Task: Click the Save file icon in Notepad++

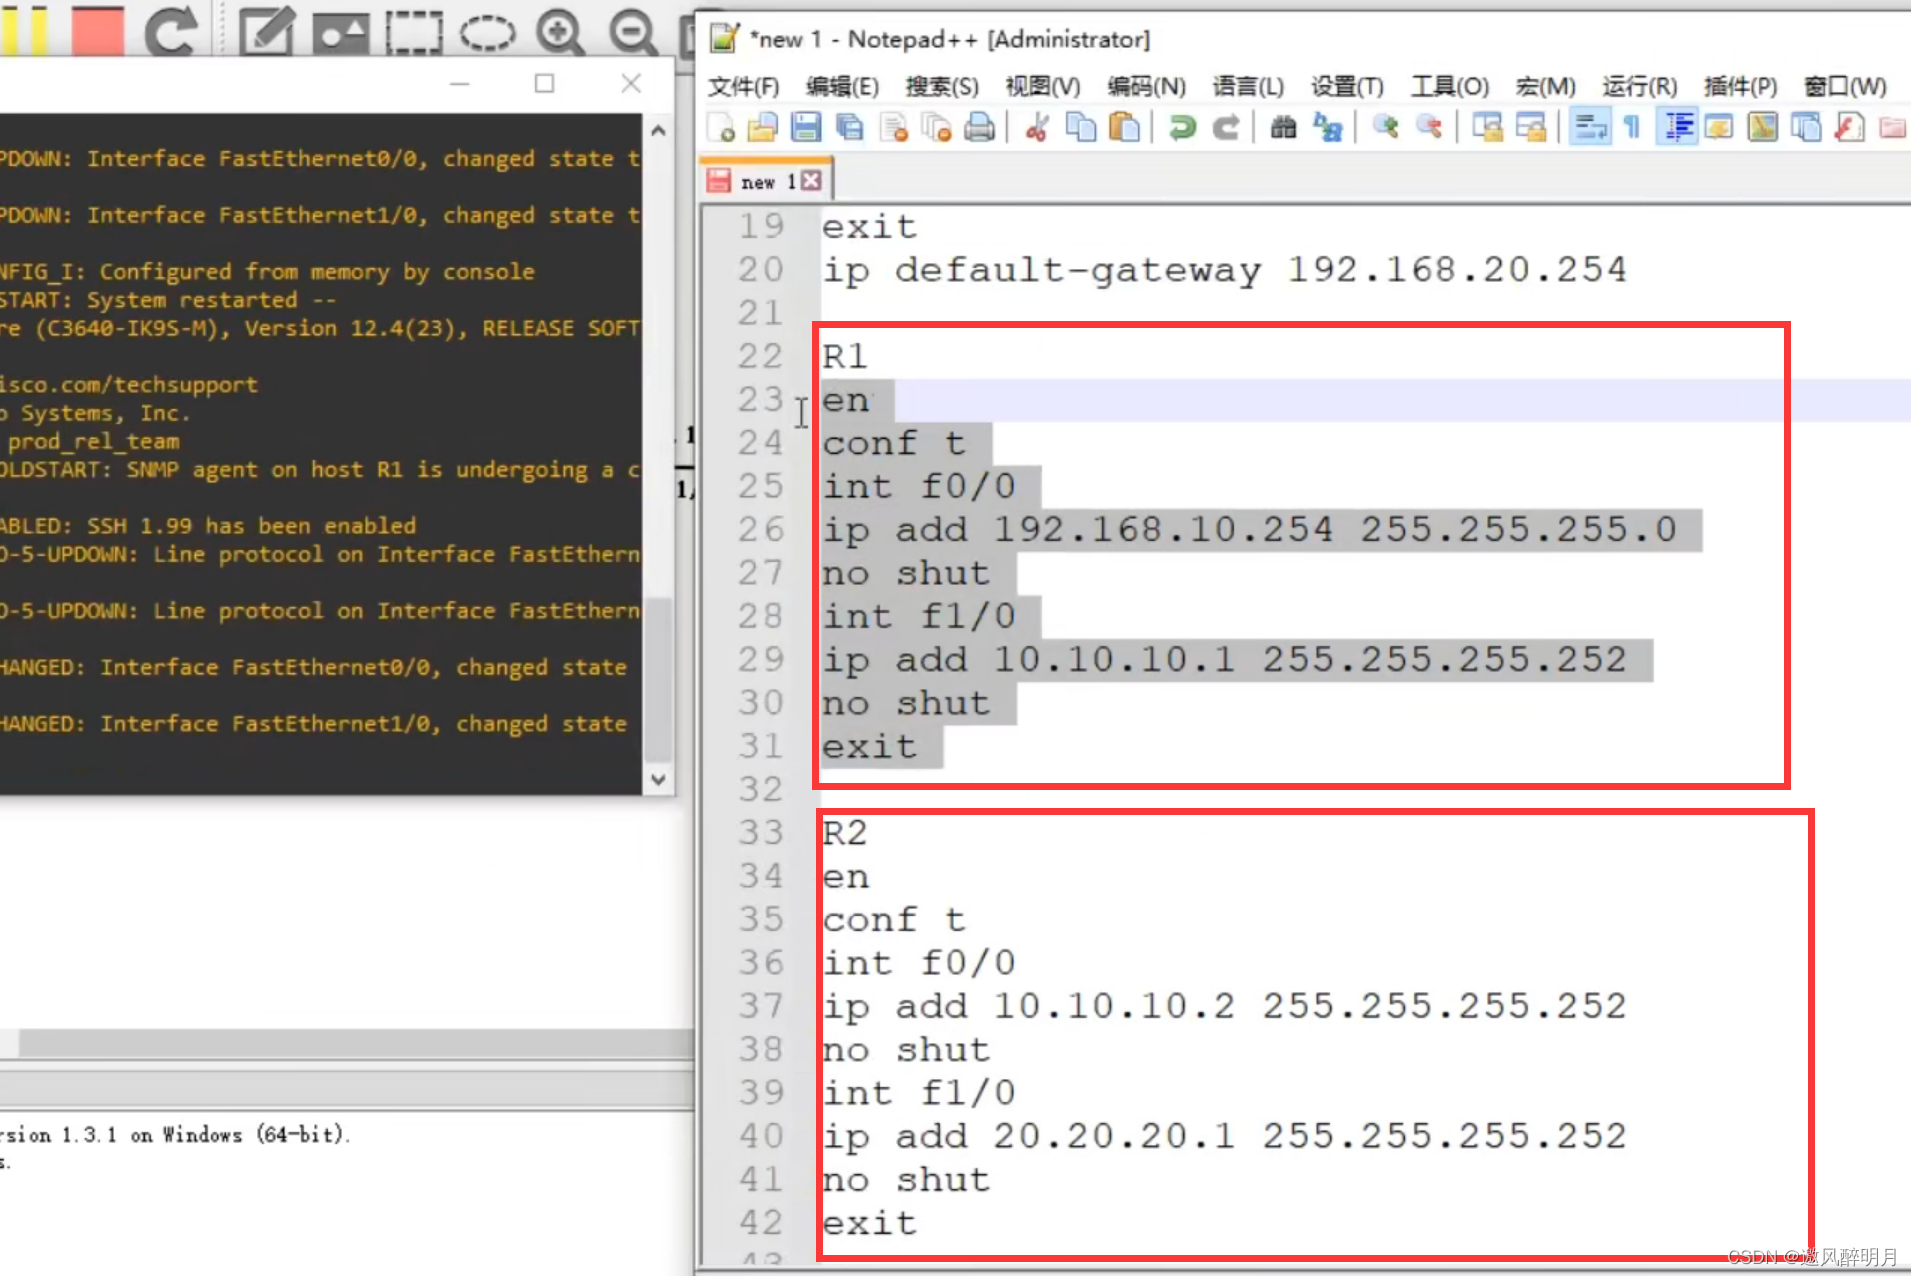Action: tap(805, 128)
